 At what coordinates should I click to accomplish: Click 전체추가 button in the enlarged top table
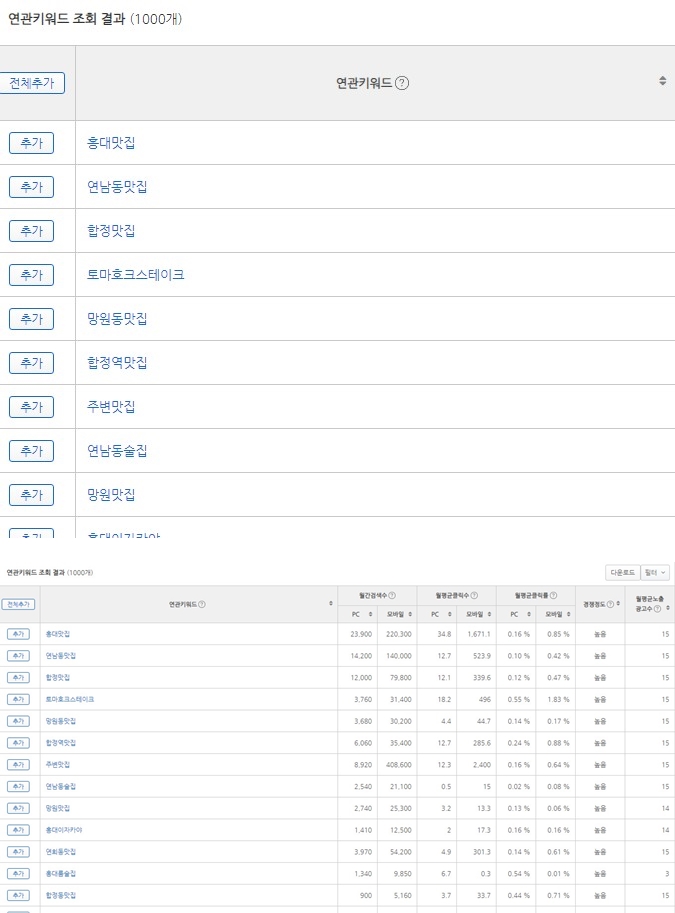coord(31,83)
